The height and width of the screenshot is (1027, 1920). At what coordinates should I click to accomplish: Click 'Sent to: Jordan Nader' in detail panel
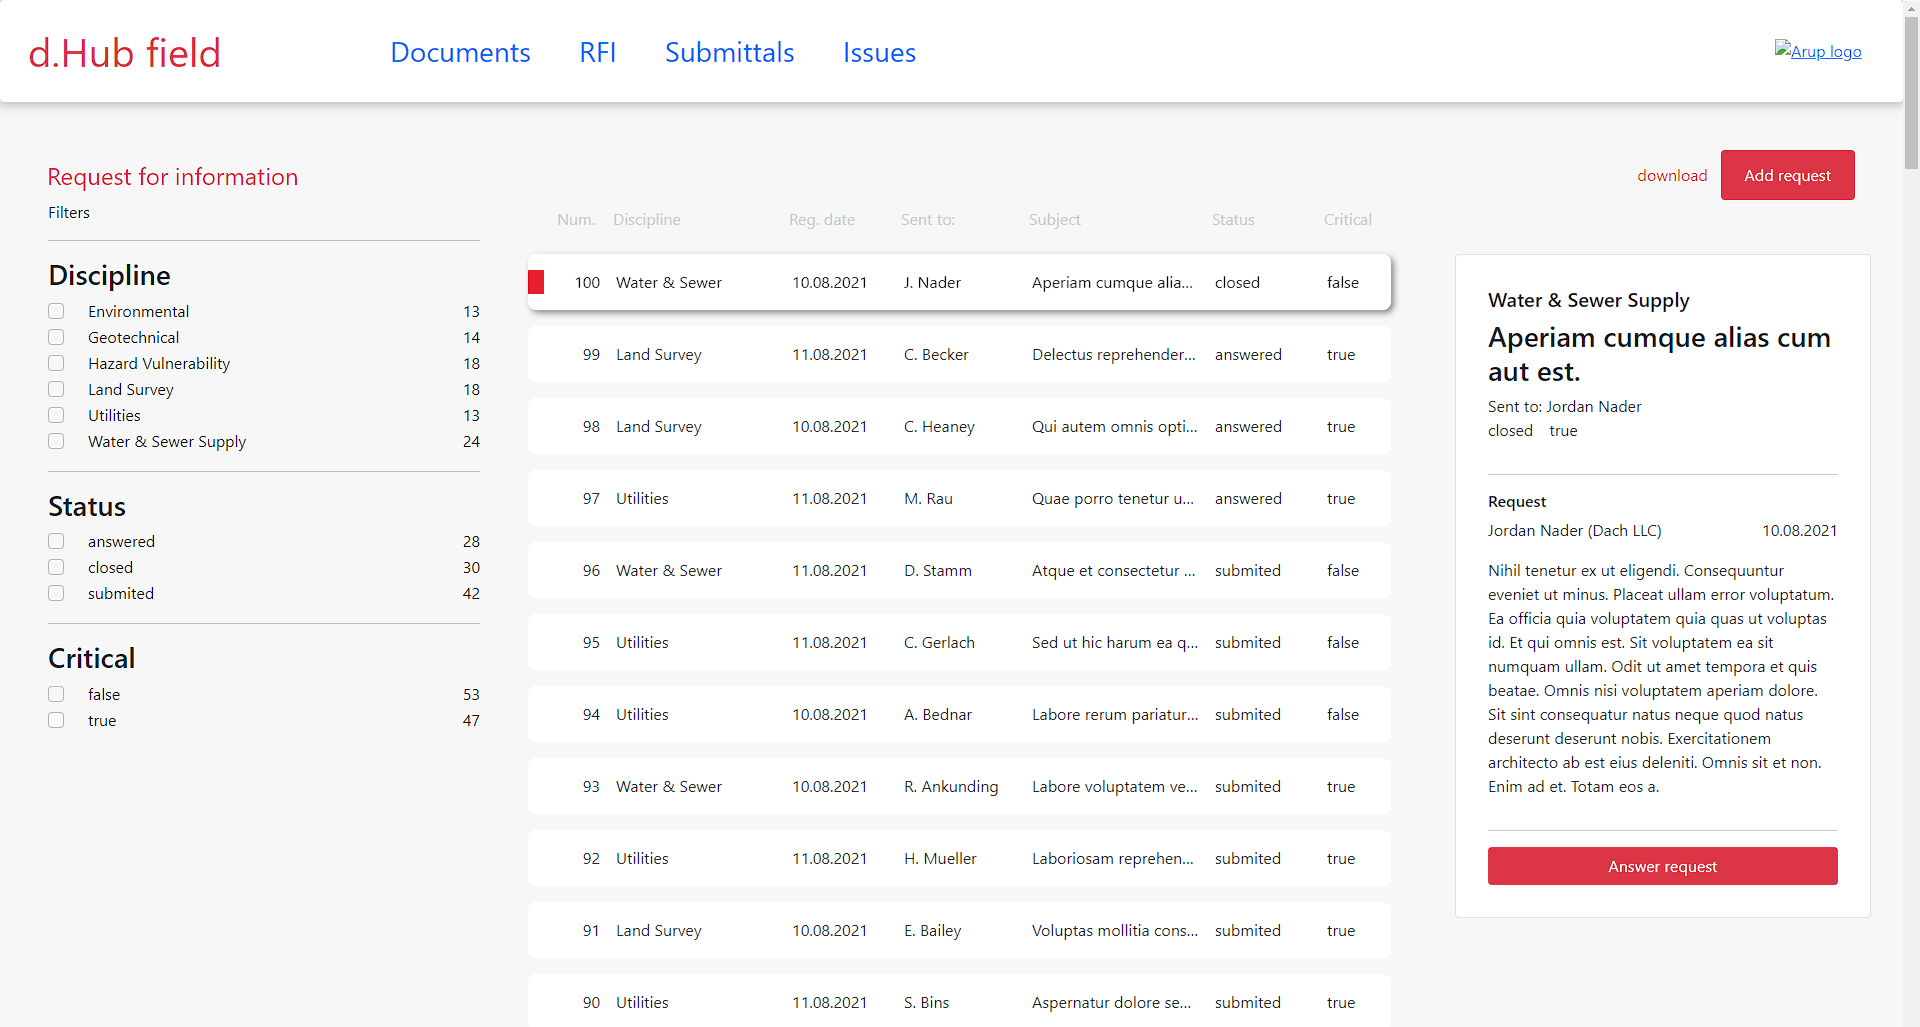[1564, 406]
